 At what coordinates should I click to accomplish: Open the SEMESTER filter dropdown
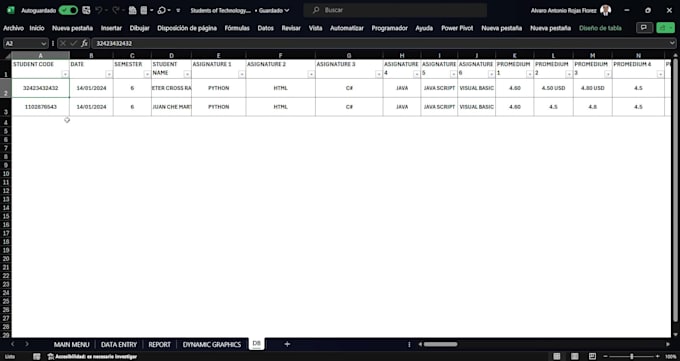click(x=147, y=74)
